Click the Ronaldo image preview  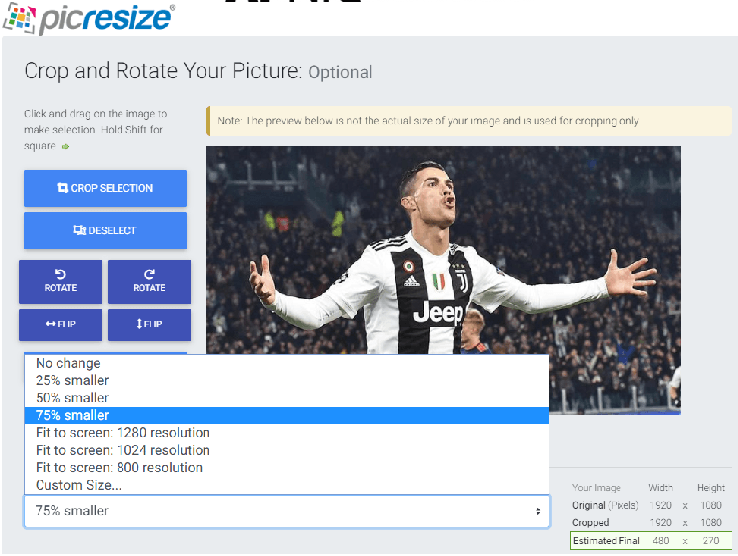pos(443,280)
